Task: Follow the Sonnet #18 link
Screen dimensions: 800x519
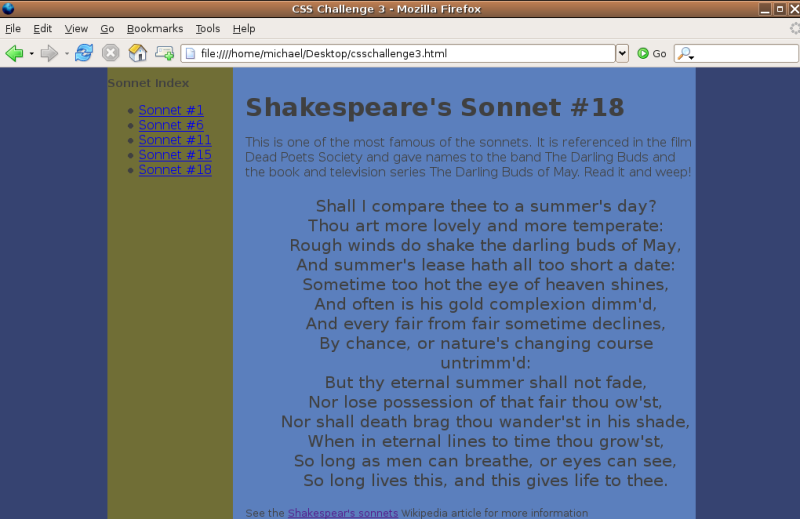Action: click(x=175, y=169)
